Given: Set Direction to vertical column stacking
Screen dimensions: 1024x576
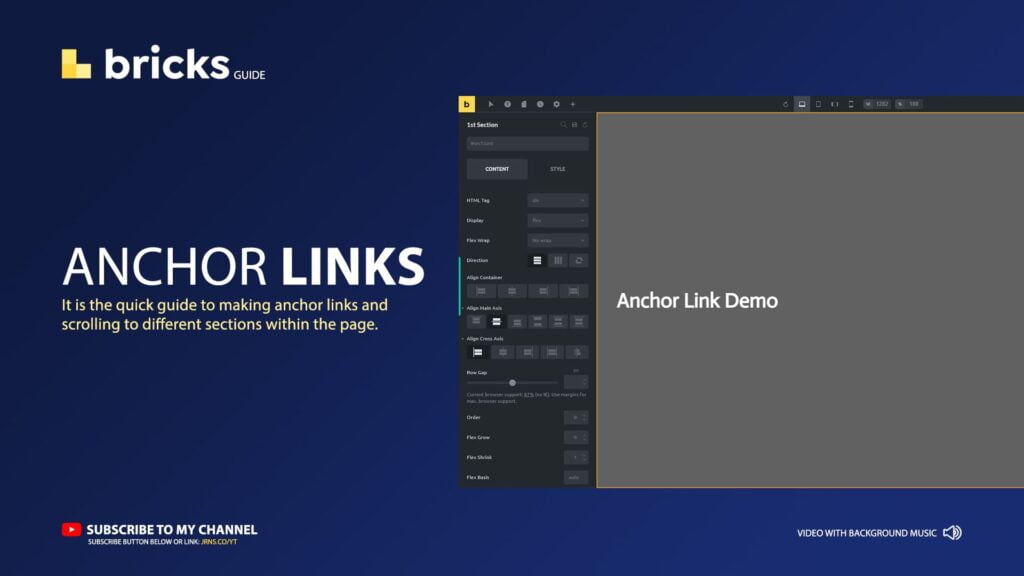Looking at the screenshot, I should point(537,261).
